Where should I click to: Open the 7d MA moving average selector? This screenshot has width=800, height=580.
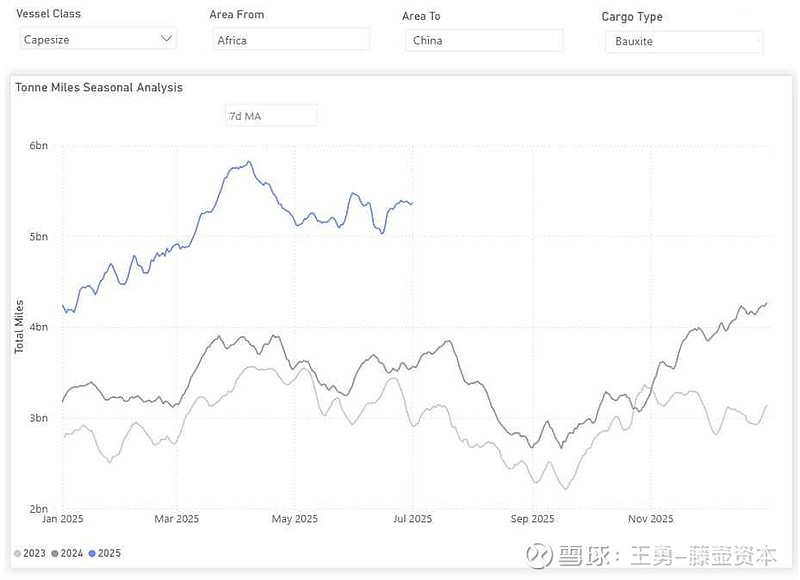(270, 116)
